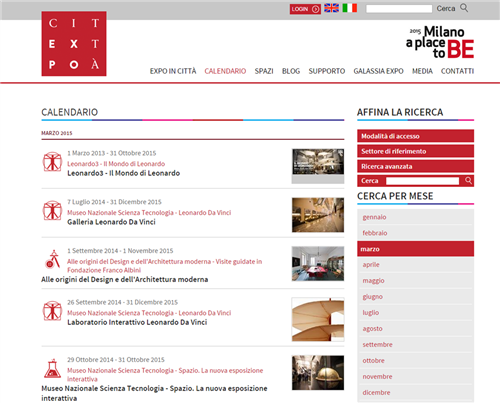Click the Milano a place to BE logo

coord(440,42)
